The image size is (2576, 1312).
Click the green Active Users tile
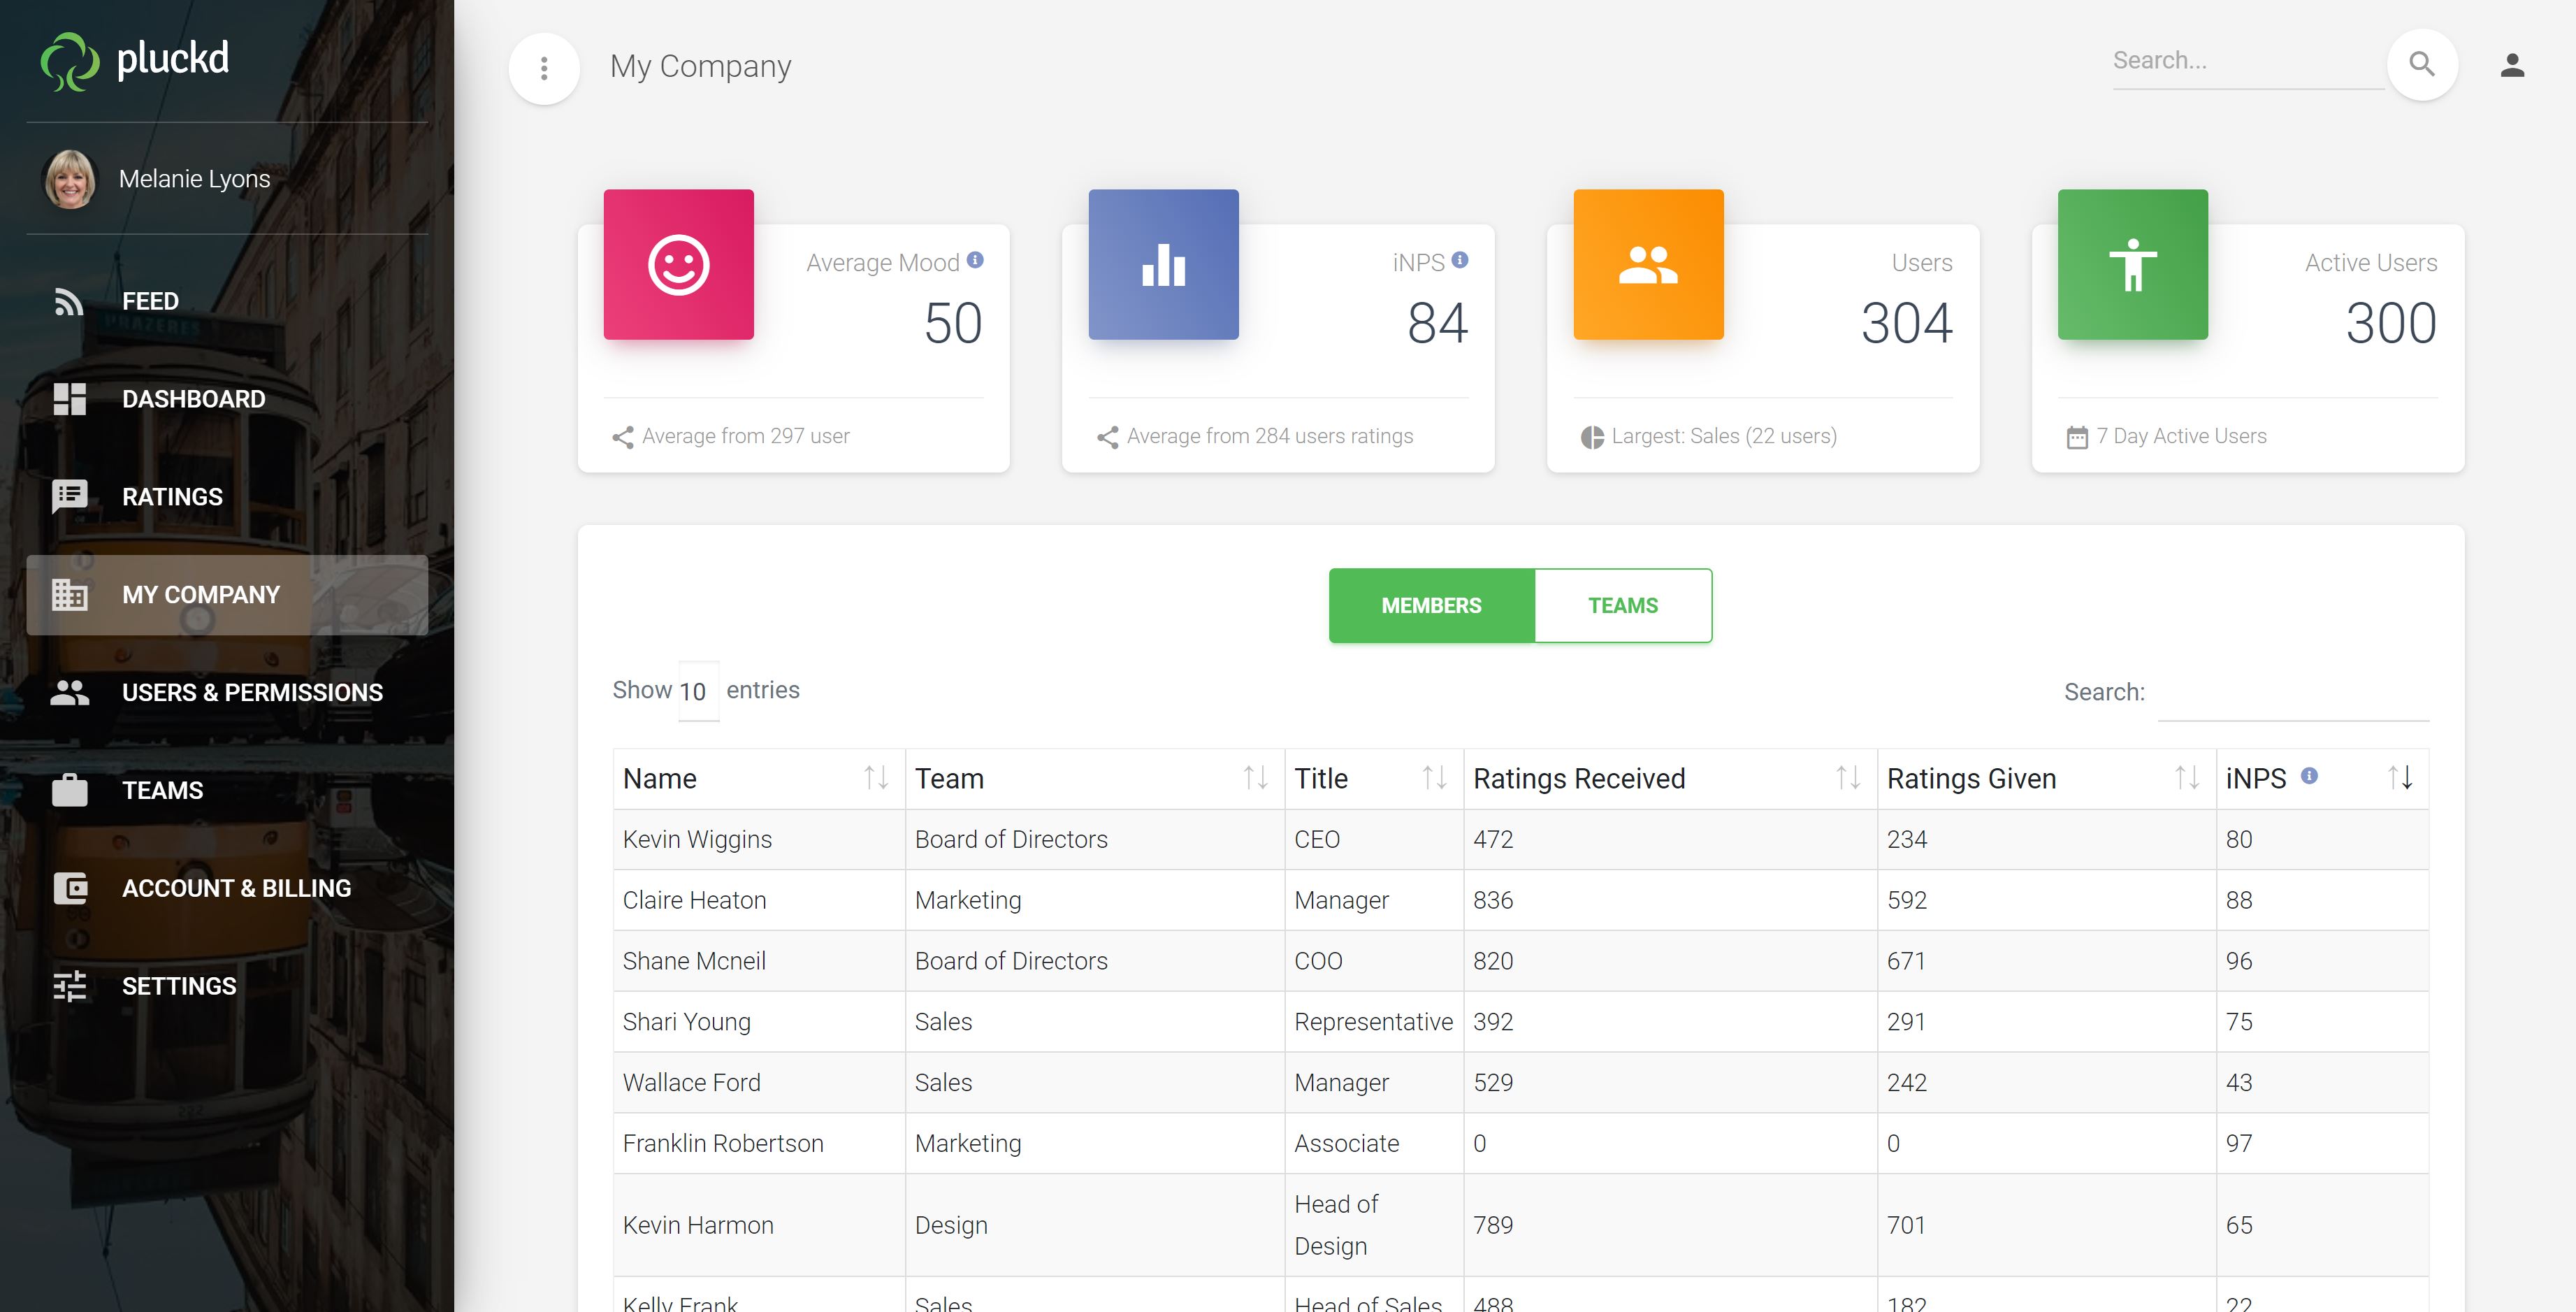pyautogui.click(x=2133, y=264)
